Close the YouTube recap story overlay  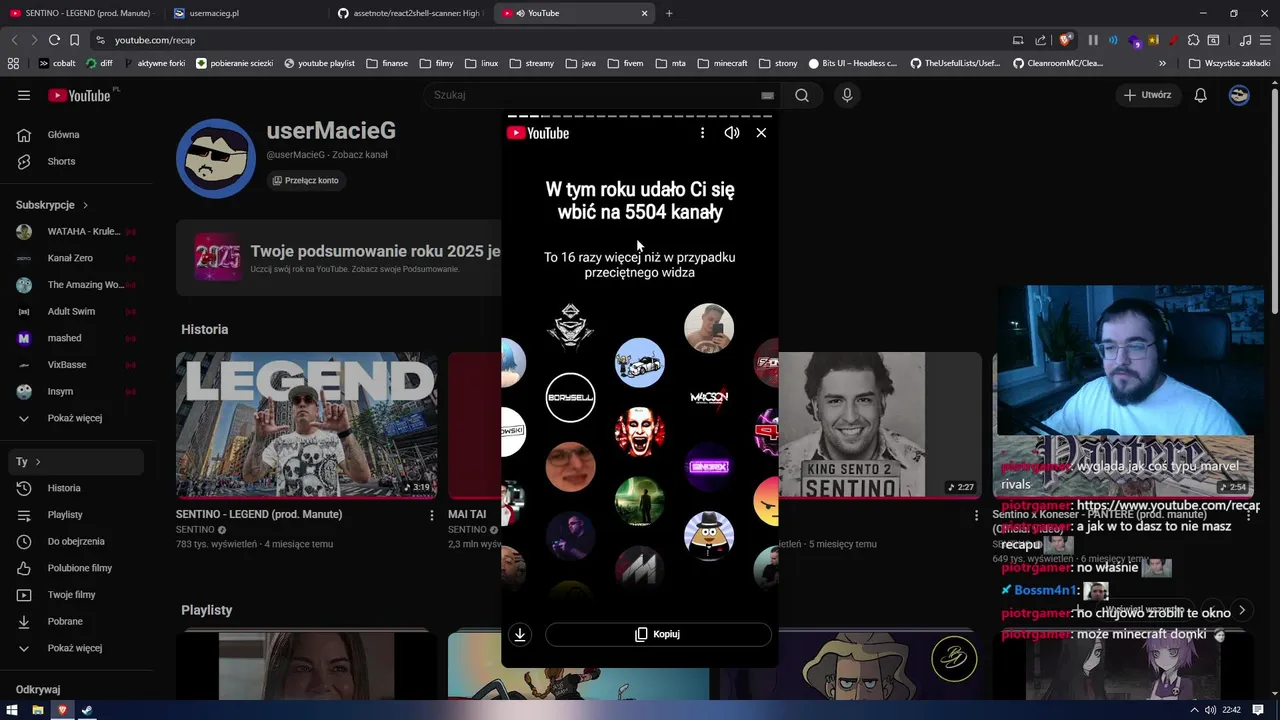(x=761, y=132)
